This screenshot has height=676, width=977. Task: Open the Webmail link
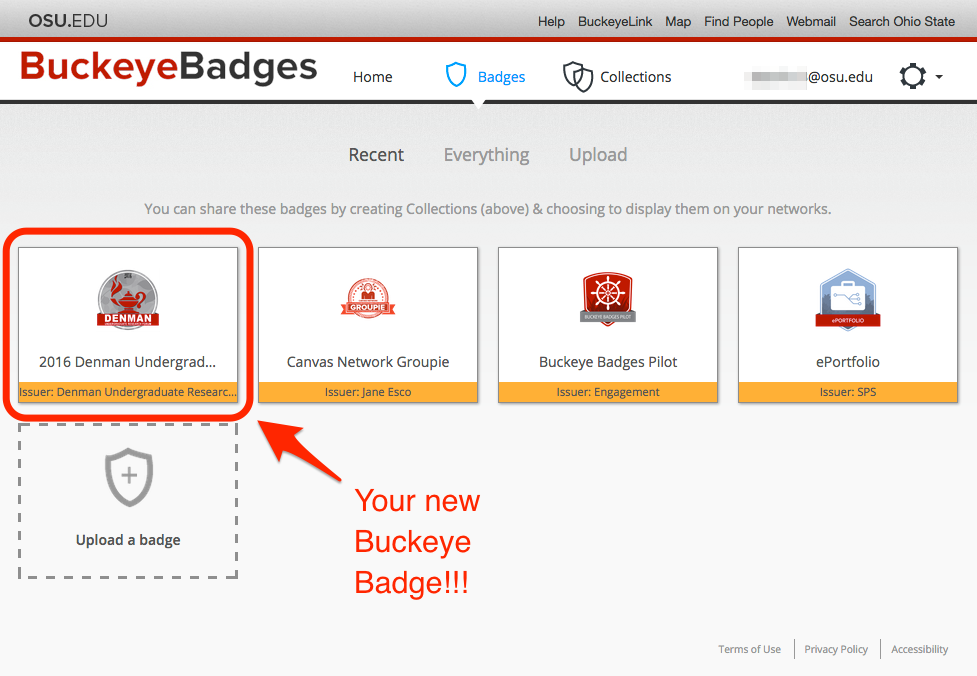click(x=811, y=21)
